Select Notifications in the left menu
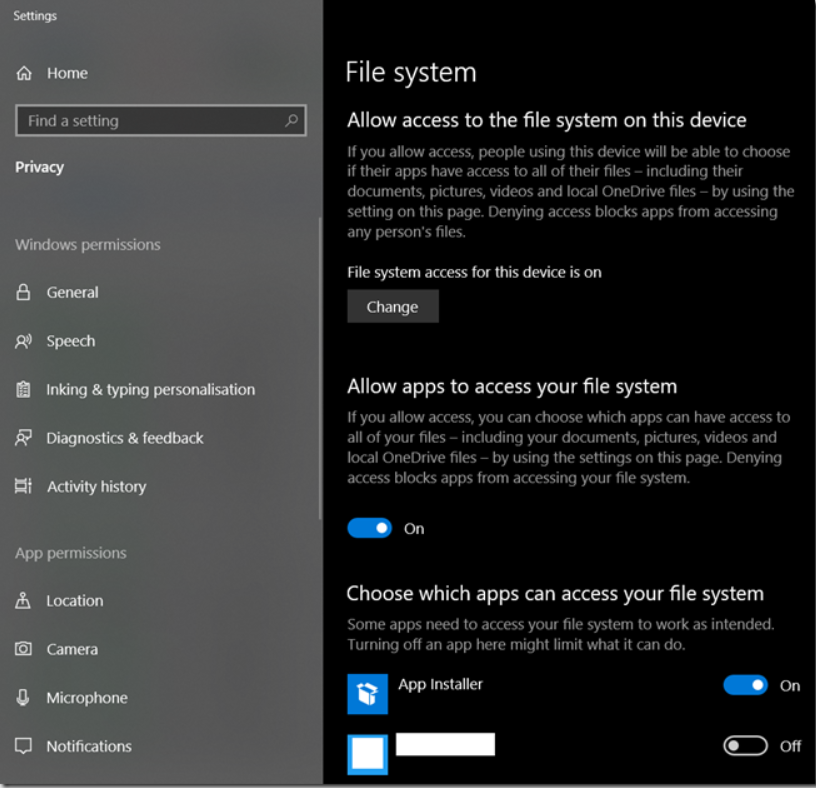This screenshot has height=788, width=816. click(88, 746)
